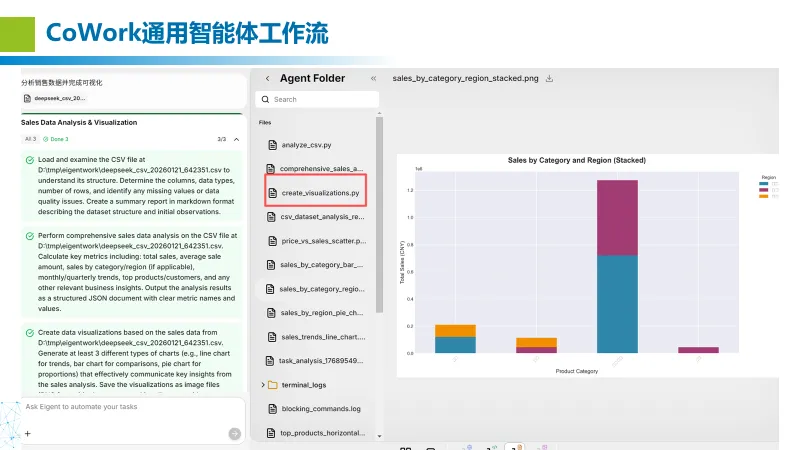Screen dimensions: 800x450
Task: Click the file icon beside blocking_commands.log
Action: [x=272, y=409]
